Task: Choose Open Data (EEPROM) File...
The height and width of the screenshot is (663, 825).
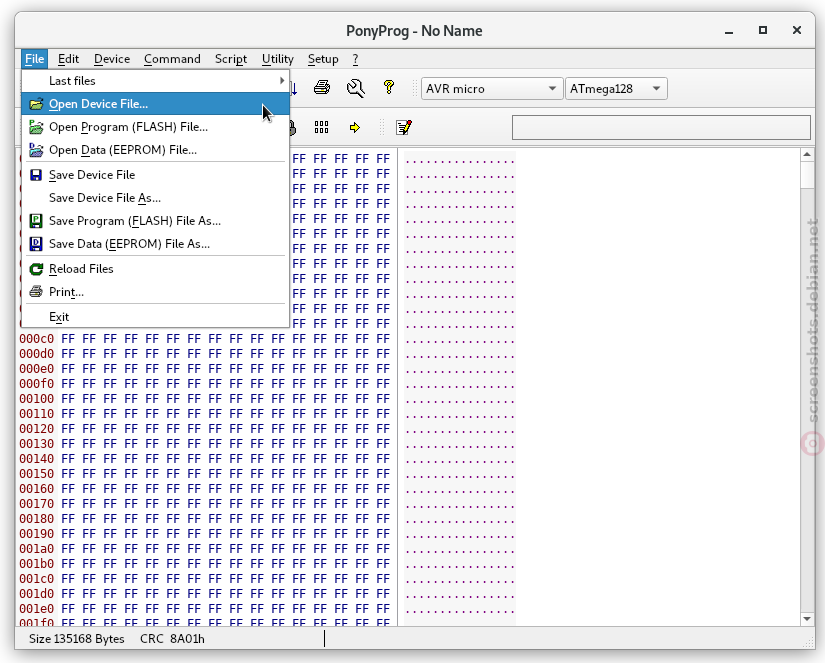Action: pyautogui.click(x=156, y=150)
